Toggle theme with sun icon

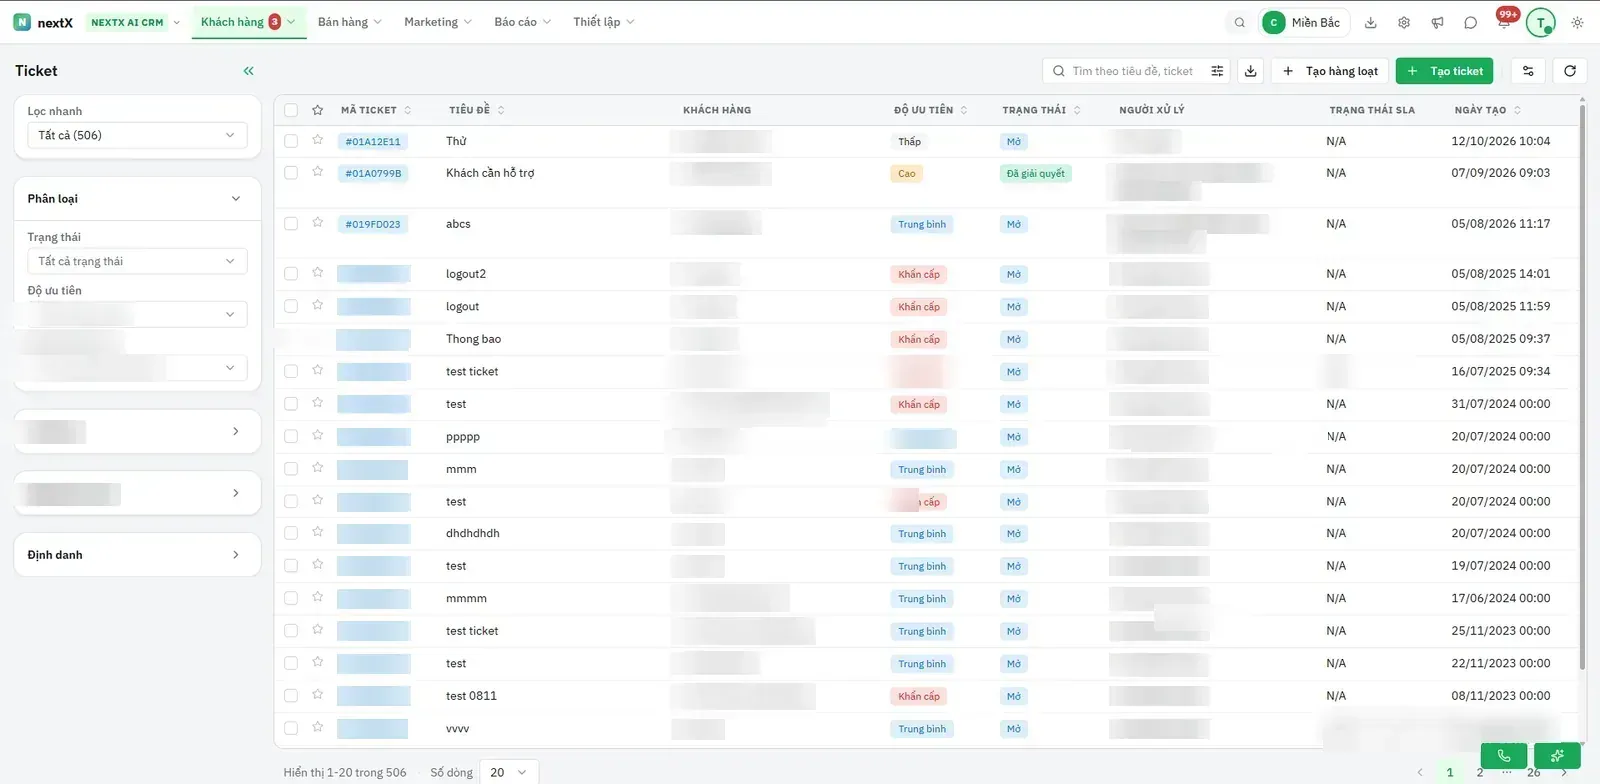(x=1577, y=22)
